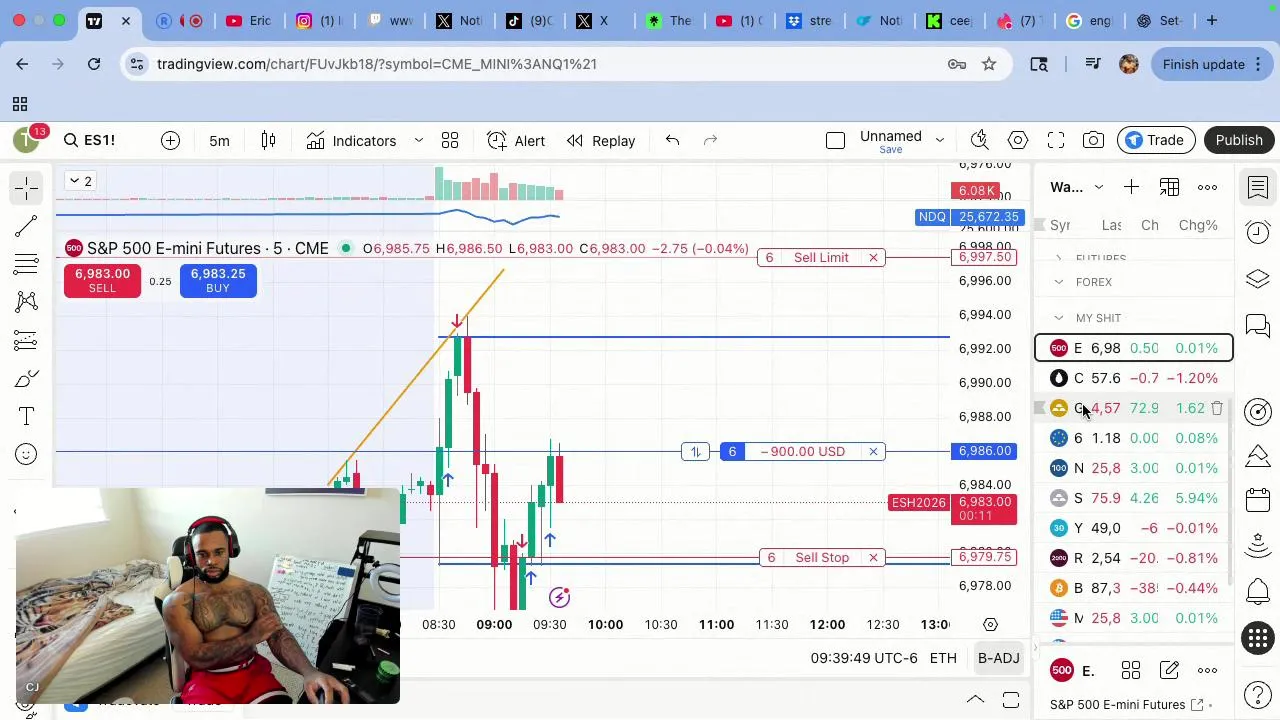Viewport: 1280px width, 720px height.
Task: Select the watchlist row showing 57.6
Action: pos(1134,378)
